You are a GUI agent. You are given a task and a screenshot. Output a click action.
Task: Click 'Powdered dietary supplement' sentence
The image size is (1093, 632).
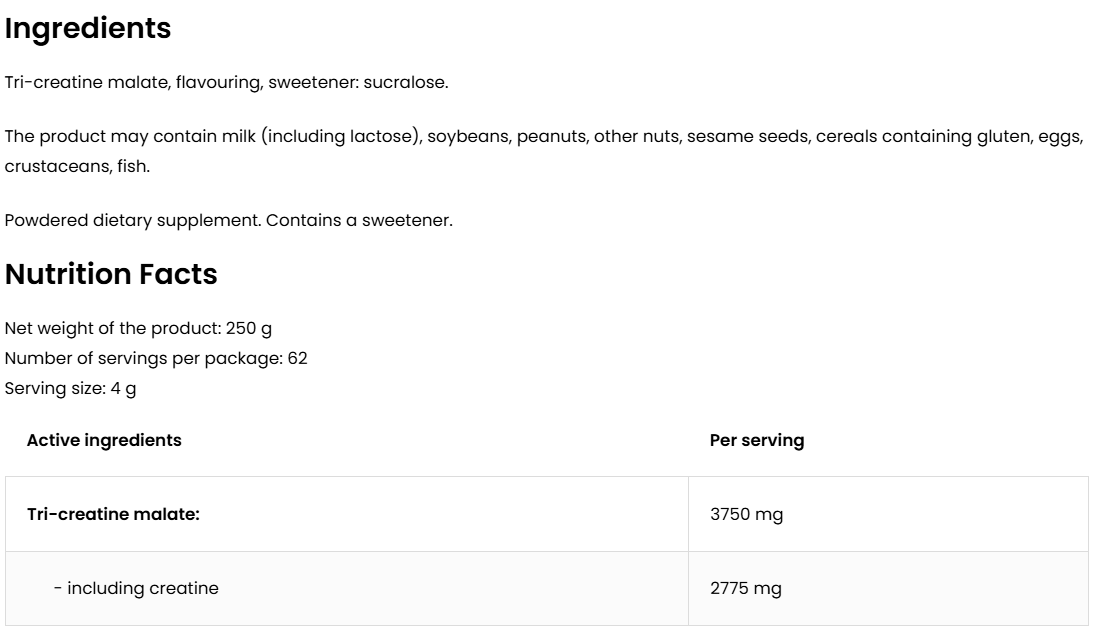pos(133,220)
